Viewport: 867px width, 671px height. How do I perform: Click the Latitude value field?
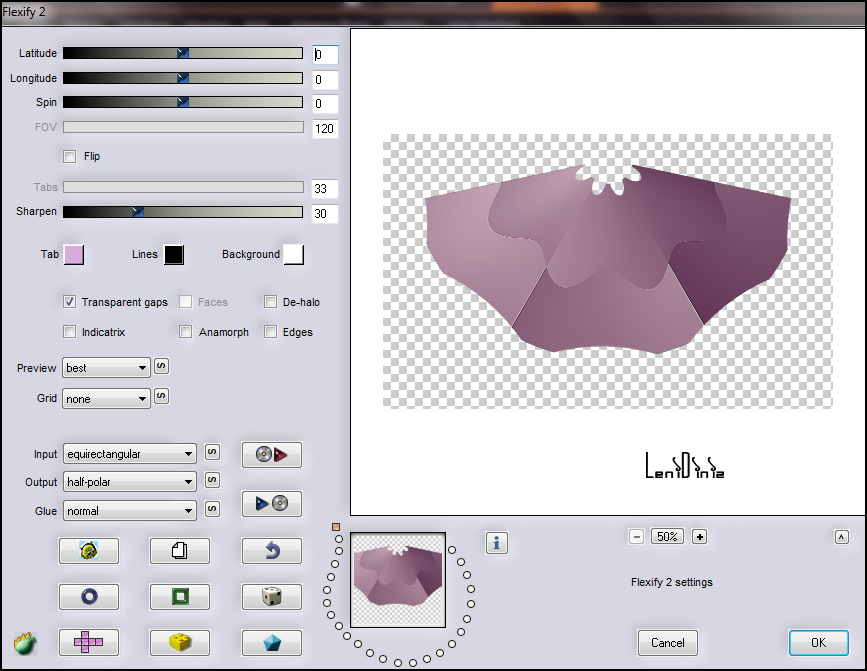tap(325, 54)
